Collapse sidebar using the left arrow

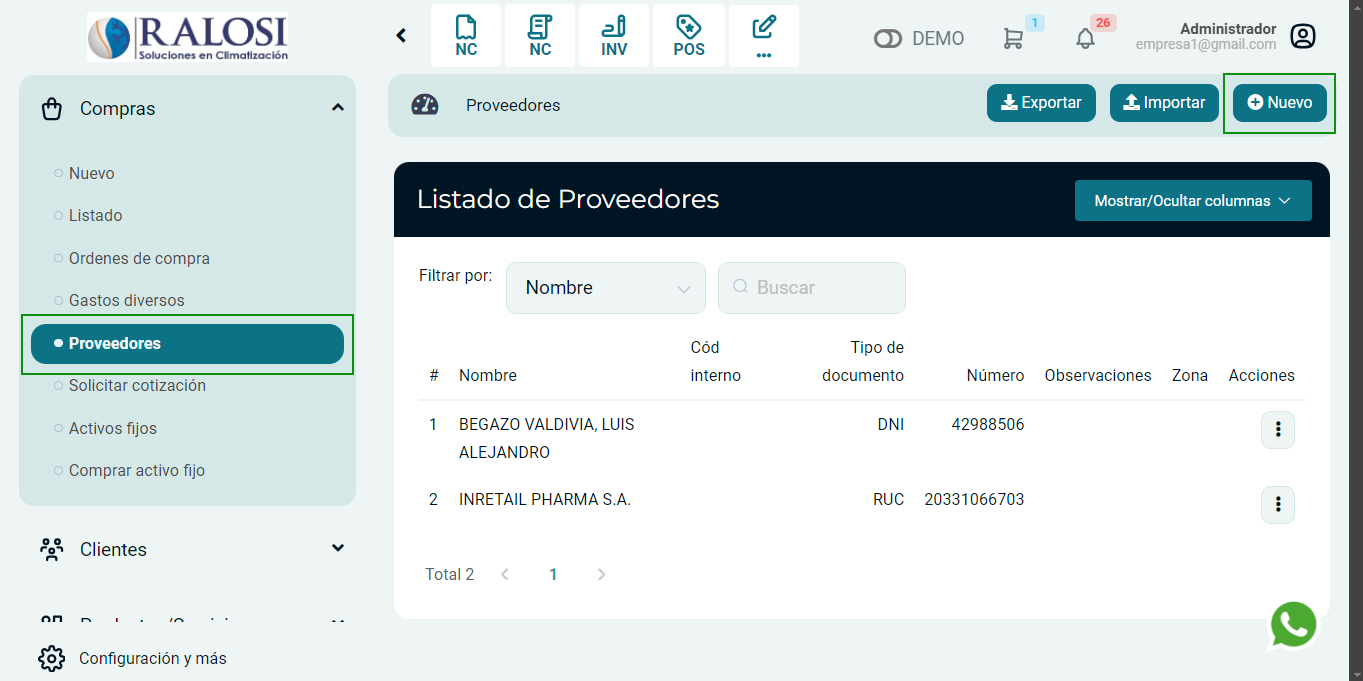click(x=401, y=36)
